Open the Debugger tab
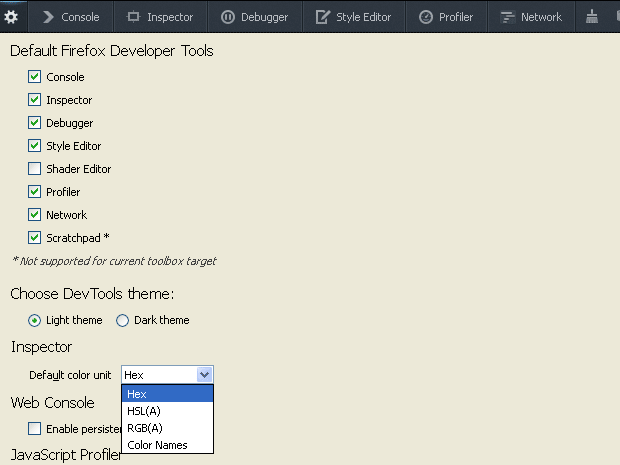Screen dimensions: 620x465 255,17
